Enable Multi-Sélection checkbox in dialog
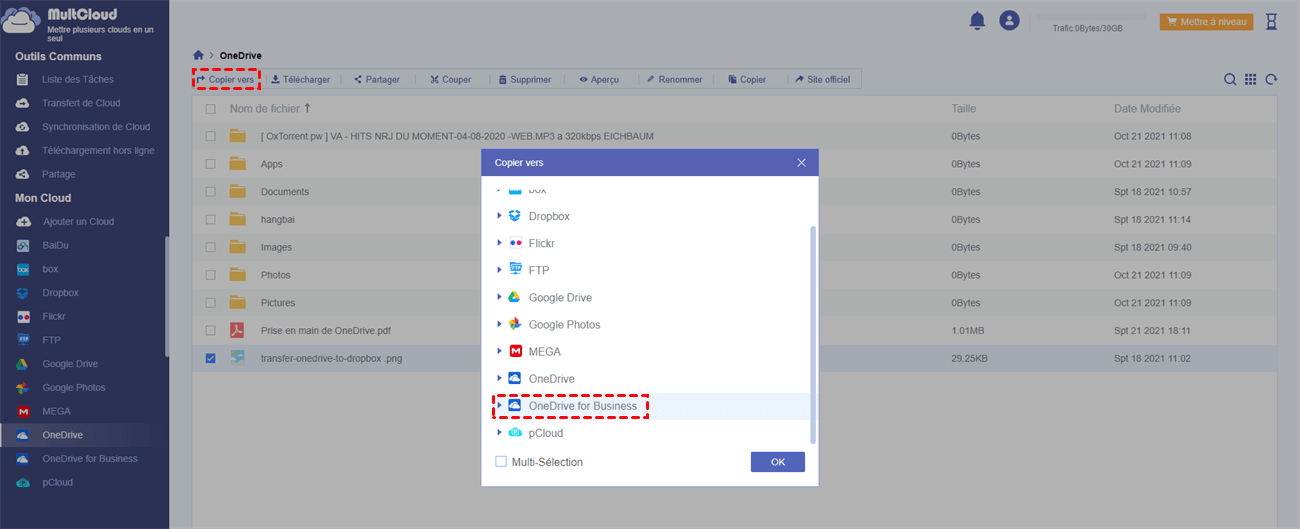This screenshot has width=1300, height=529. (x=501, y=462)
